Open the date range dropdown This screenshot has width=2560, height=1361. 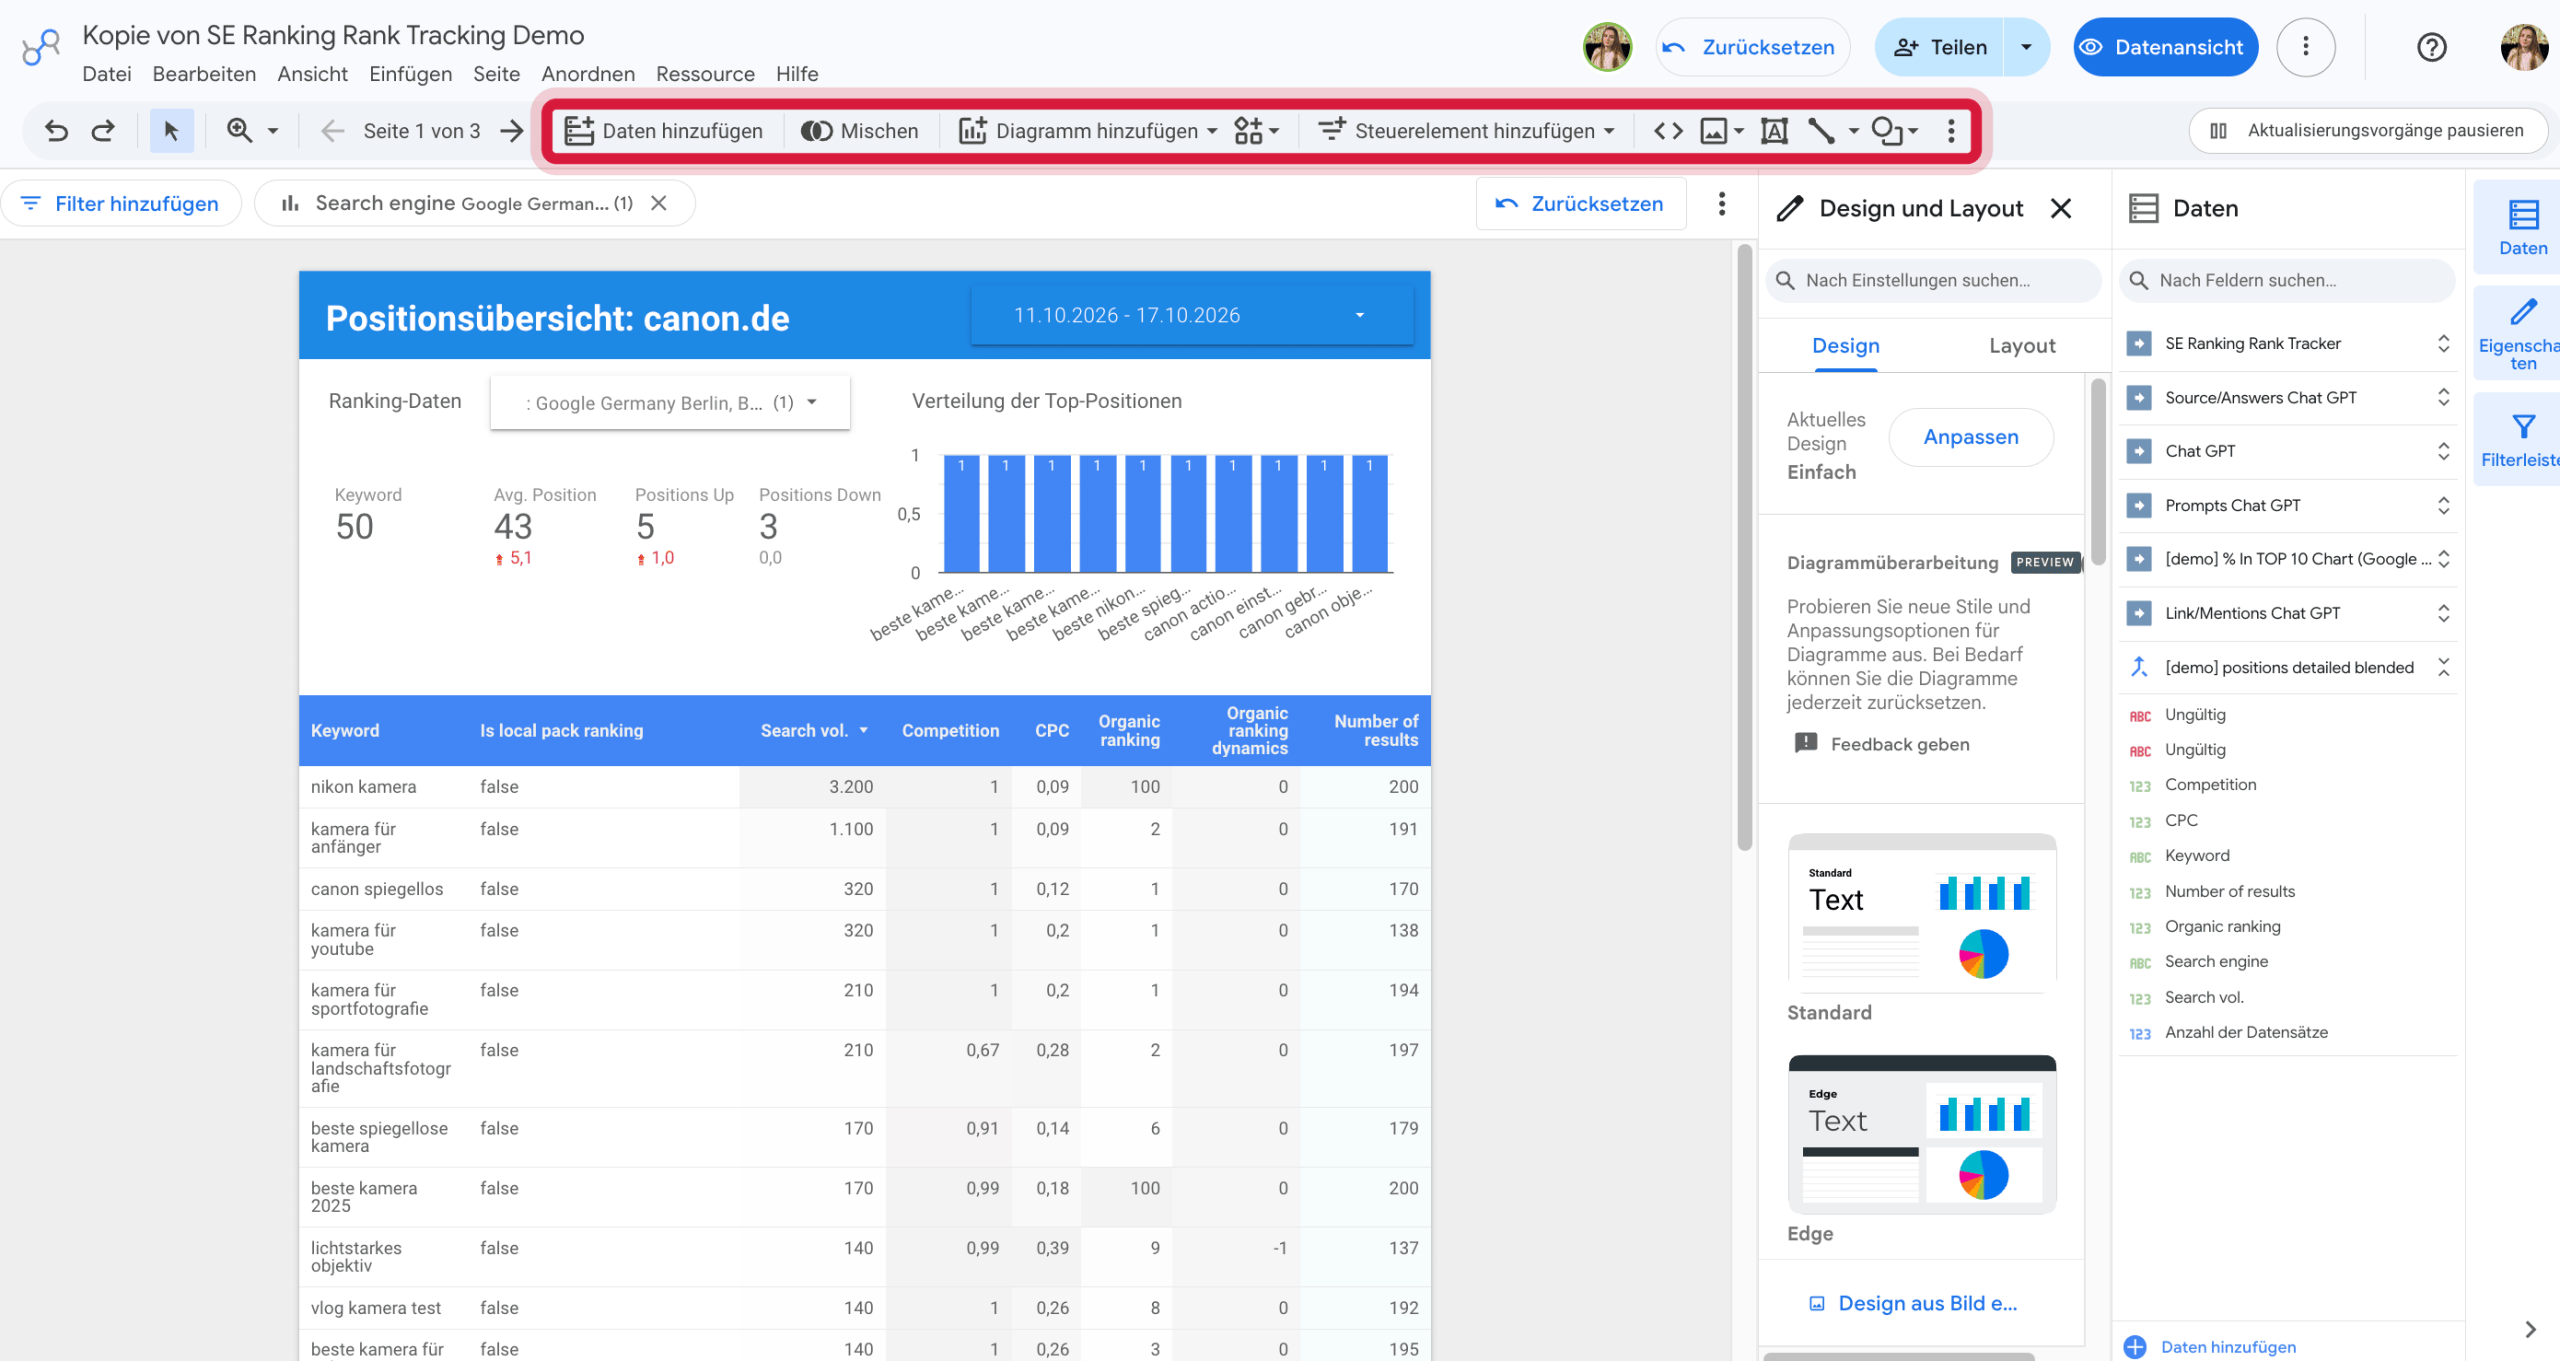(1191, 316)
